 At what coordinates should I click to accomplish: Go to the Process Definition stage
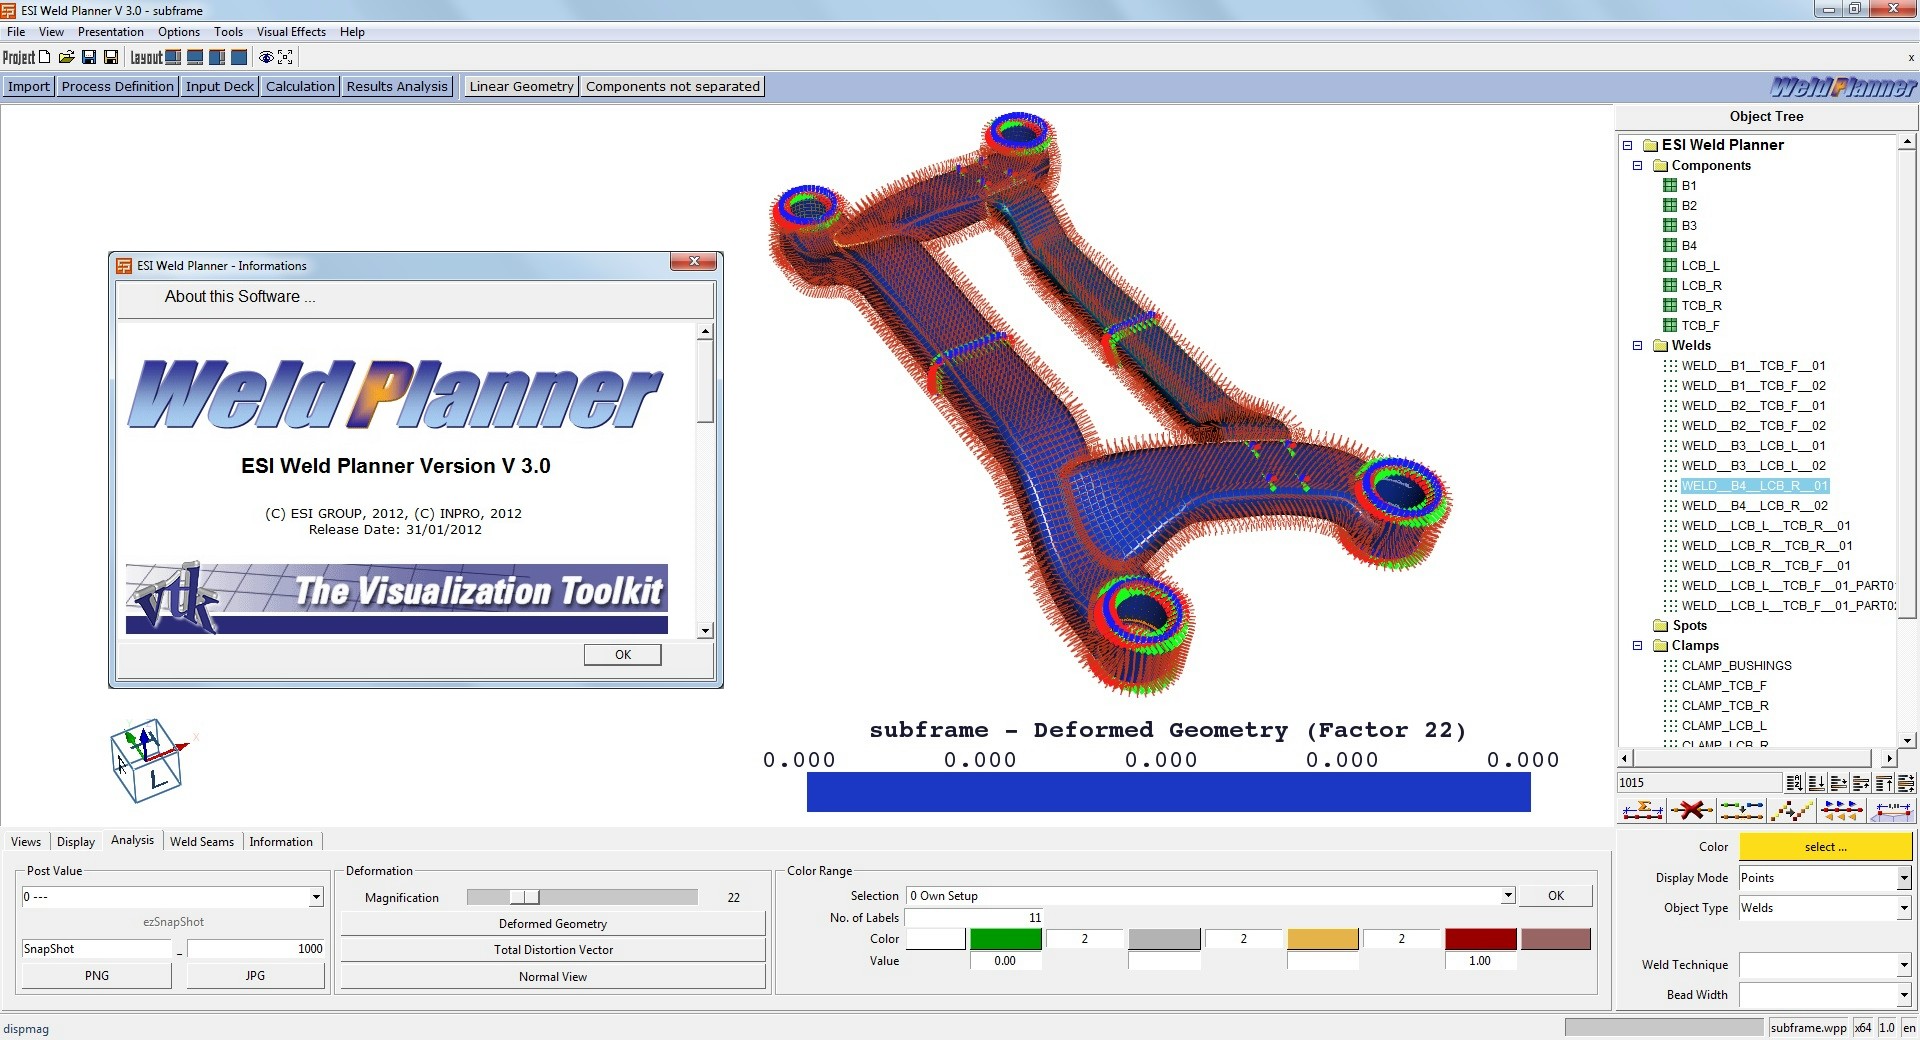[x=118, y=86]
